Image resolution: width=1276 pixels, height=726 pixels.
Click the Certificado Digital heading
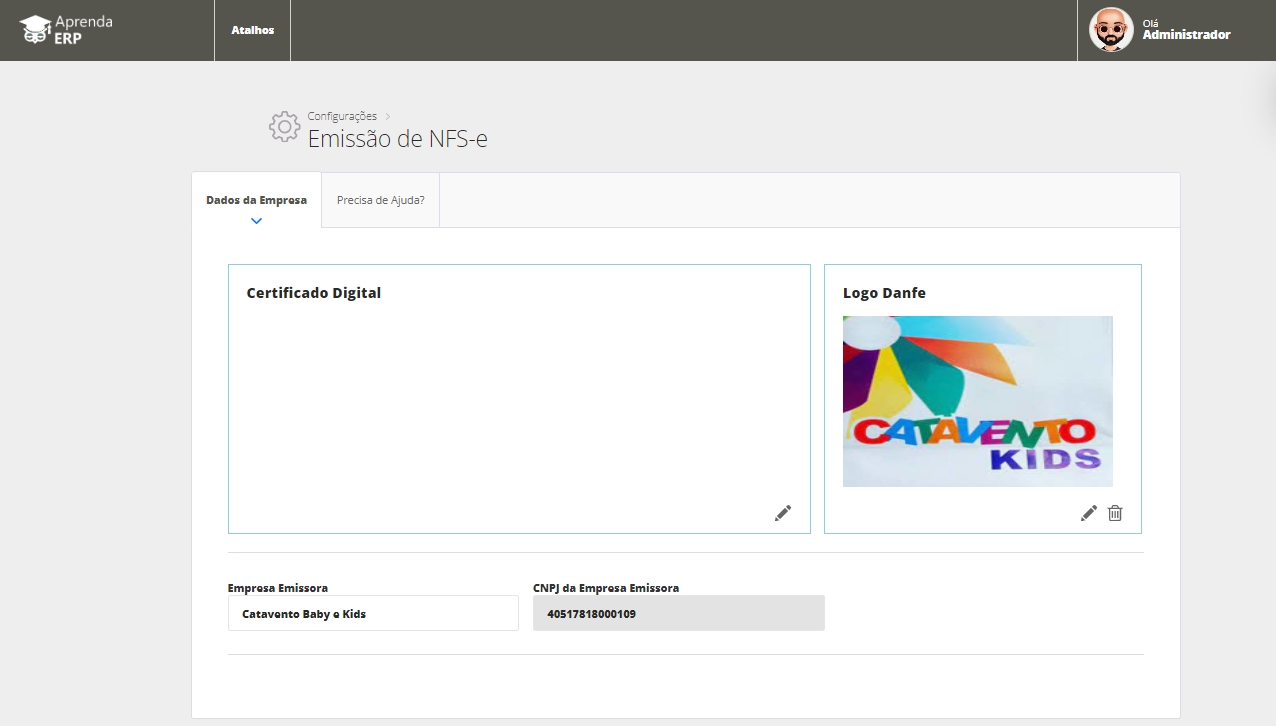(x=313, y=293)
